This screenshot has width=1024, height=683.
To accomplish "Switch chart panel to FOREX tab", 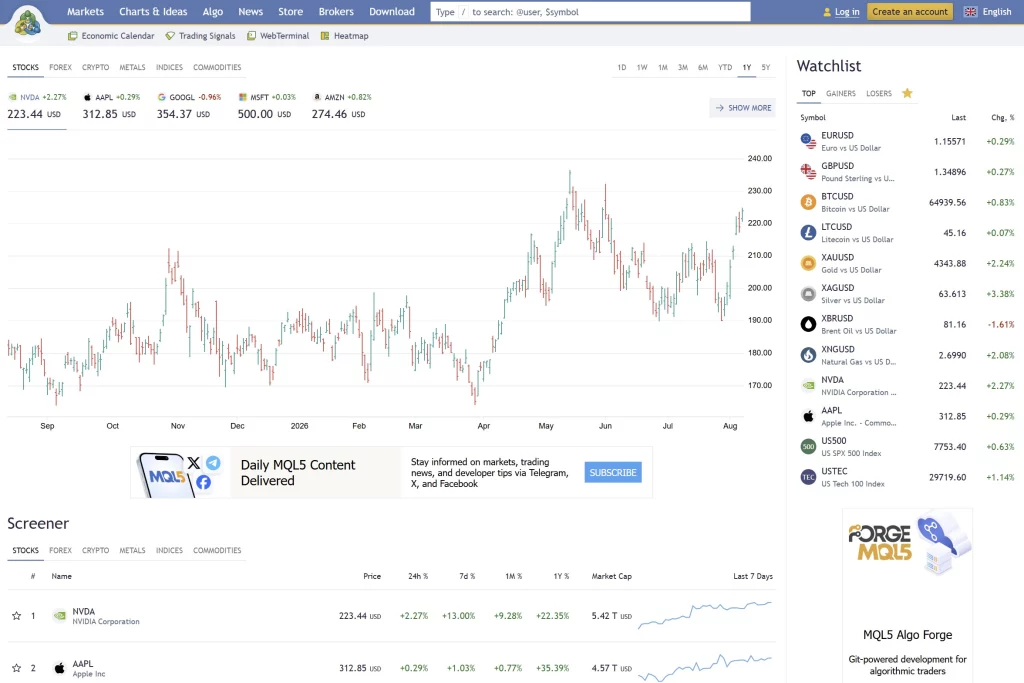I will [x=60, y=67].
